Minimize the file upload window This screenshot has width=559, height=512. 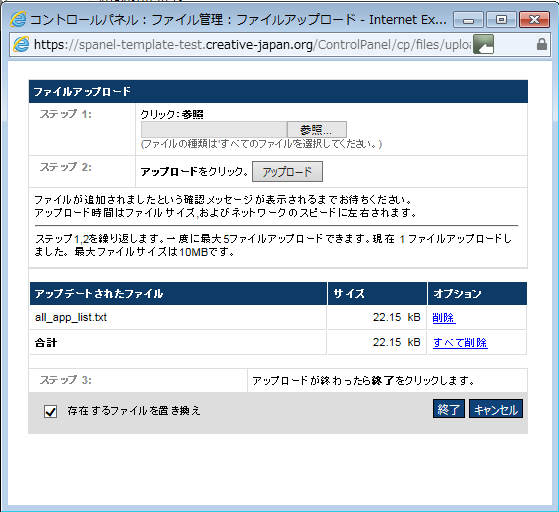pyautogui.click(x=468, y=20)
